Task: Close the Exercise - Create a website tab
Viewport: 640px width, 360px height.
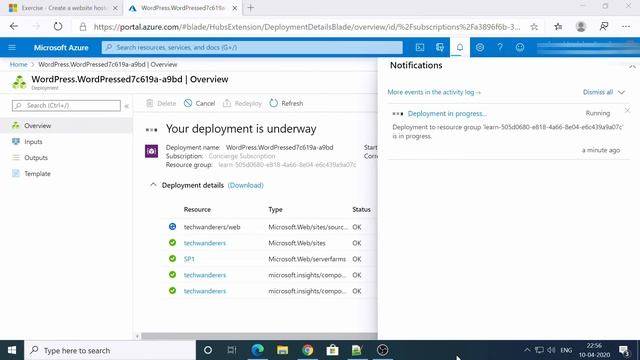Action: [x=115, y=8]
